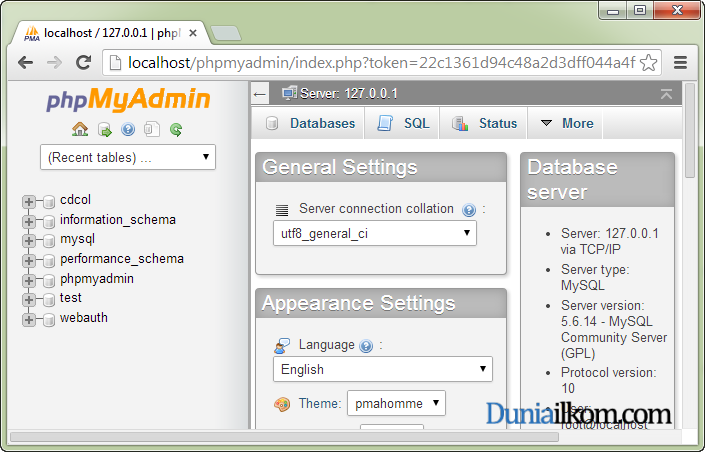
Task: Open phpMyAdmin documentation help icon
Action: click(128, 130)
